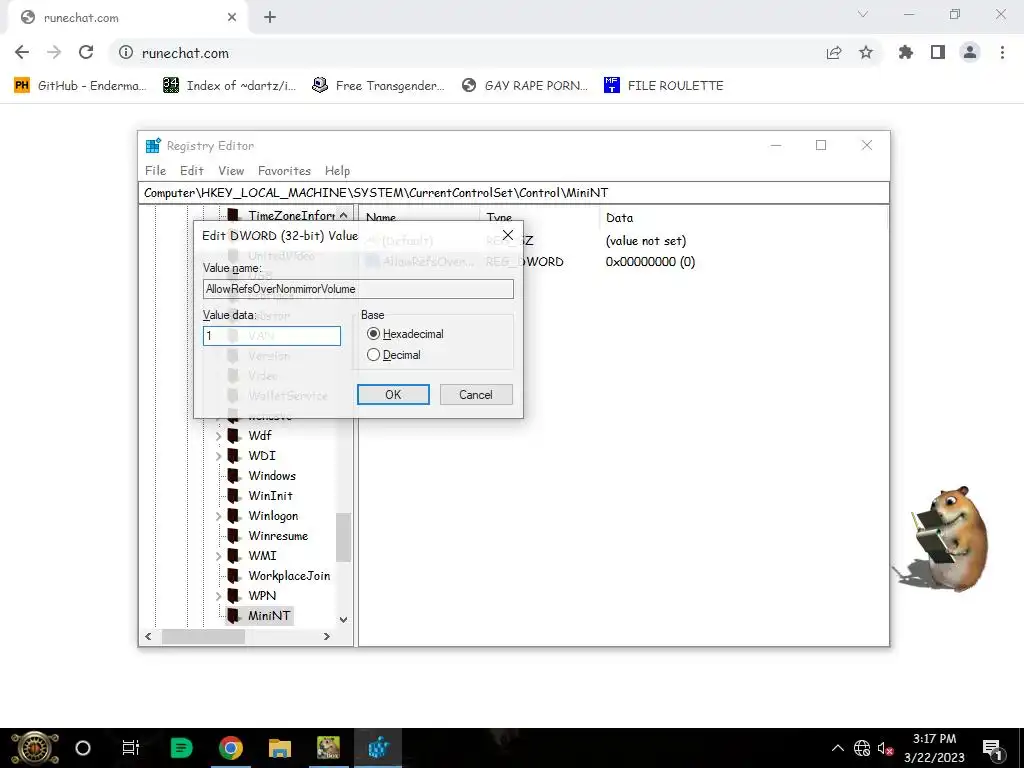Expand the WMI registry key
1024x768 pixels.
click(219, 556)
